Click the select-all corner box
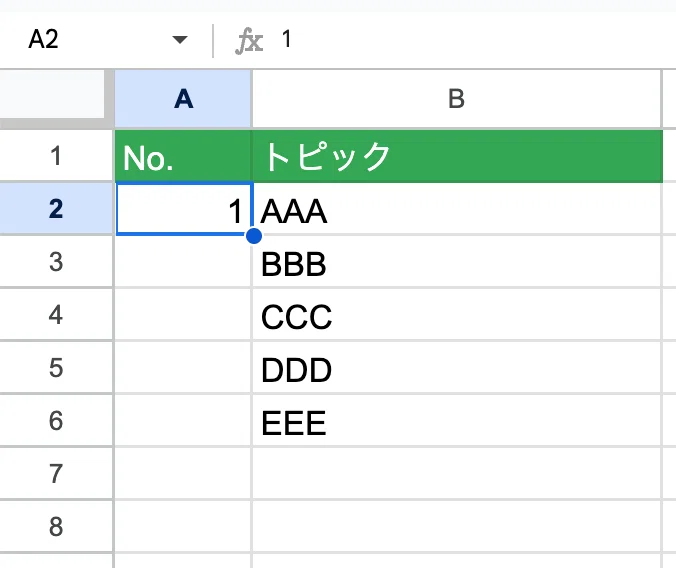Image resolution: width=676 pixels, height=568 pixels. pos(52,94)
